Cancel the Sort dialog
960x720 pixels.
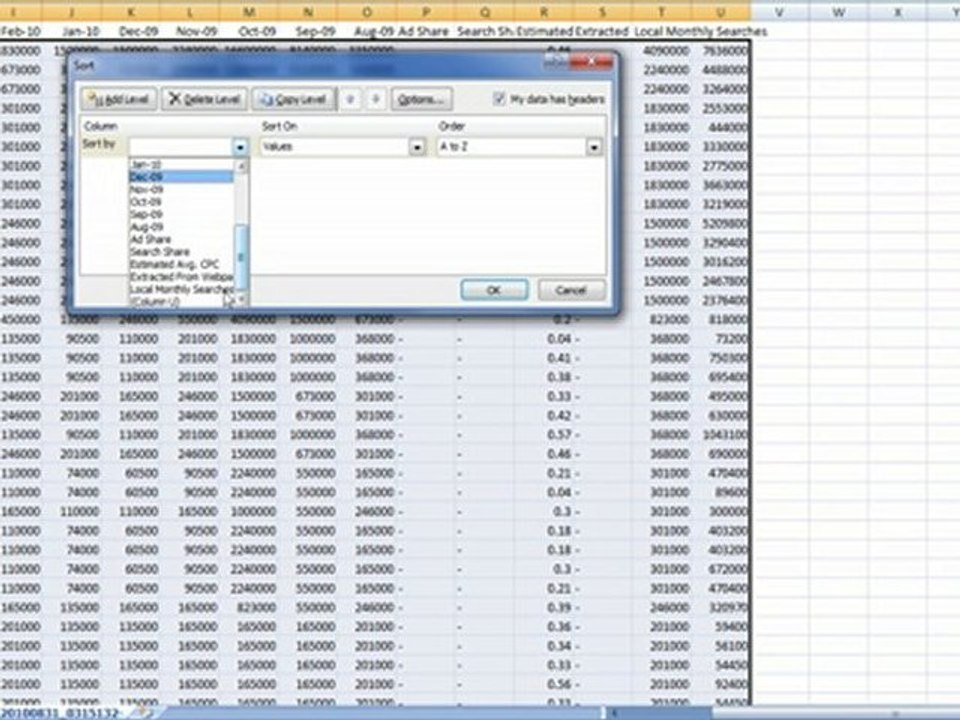571,290
